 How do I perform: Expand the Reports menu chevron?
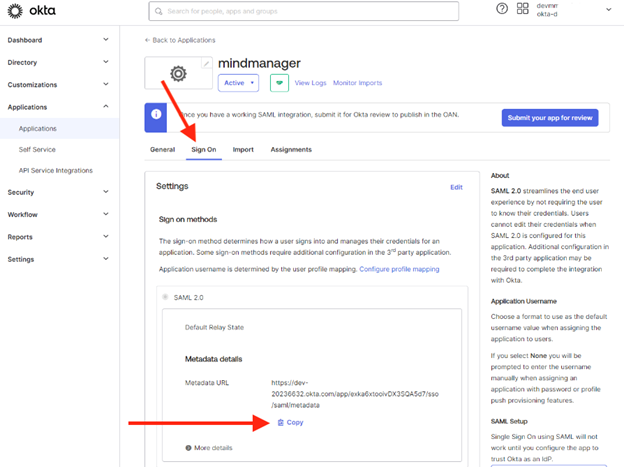(x=106, y=236)
